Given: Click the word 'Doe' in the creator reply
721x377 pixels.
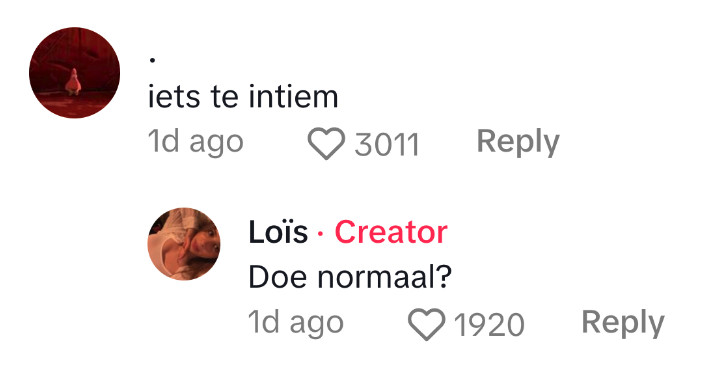Looking at the screenshot, I should point(277,278).
